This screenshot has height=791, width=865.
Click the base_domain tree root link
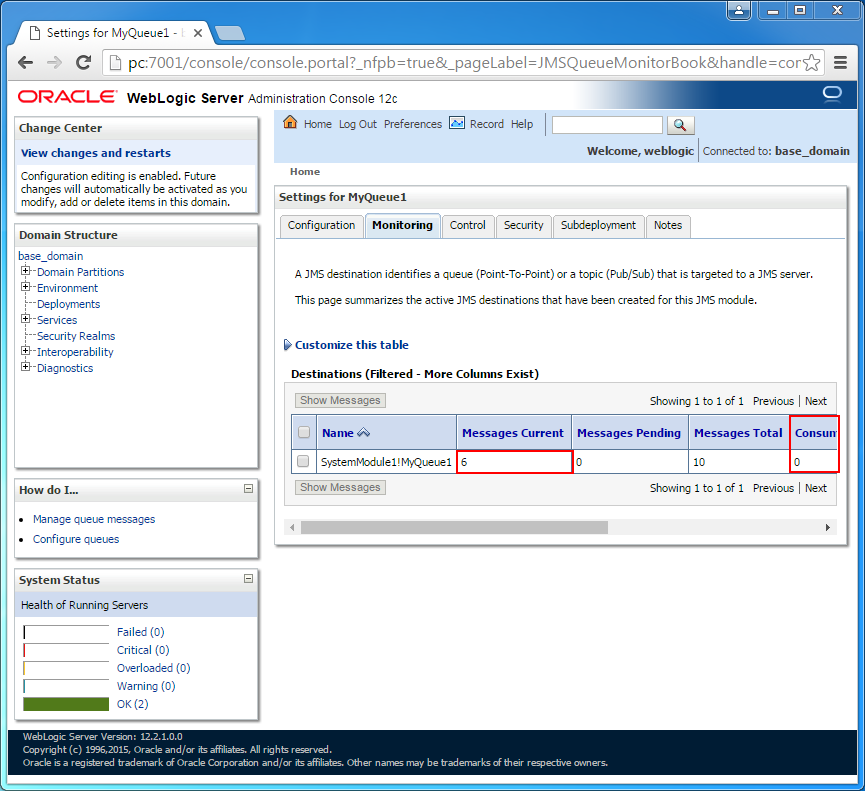click(x=51, y=256)
